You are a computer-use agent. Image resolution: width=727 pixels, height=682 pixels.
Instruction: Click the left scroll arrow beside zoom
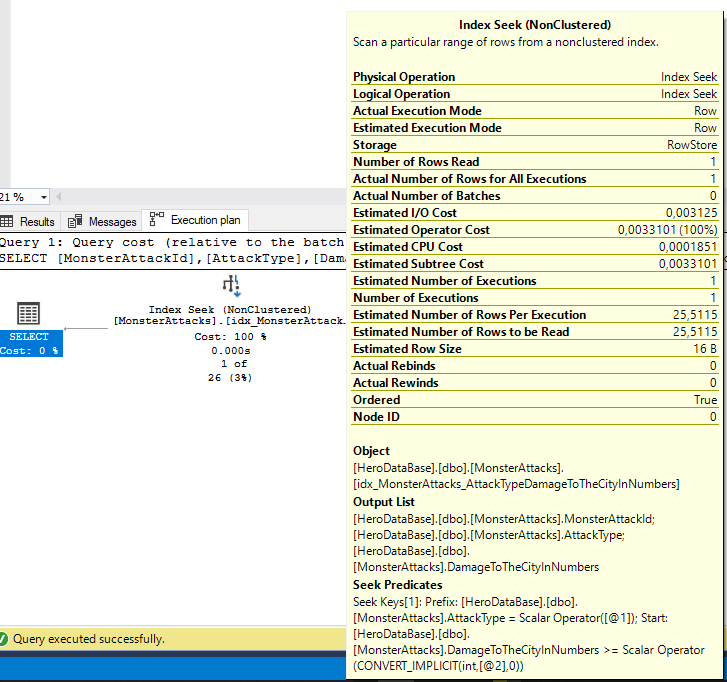click(x=58, y=197)
